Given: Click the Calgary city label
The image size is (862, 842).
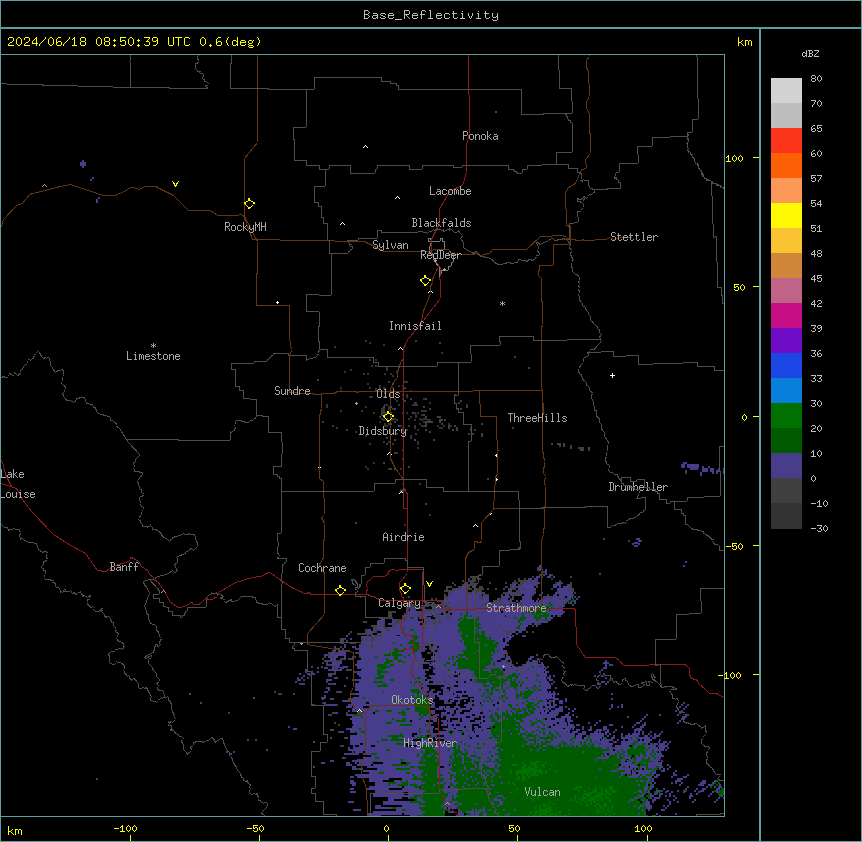Looking at the screenshot, I should pos(399,603).
